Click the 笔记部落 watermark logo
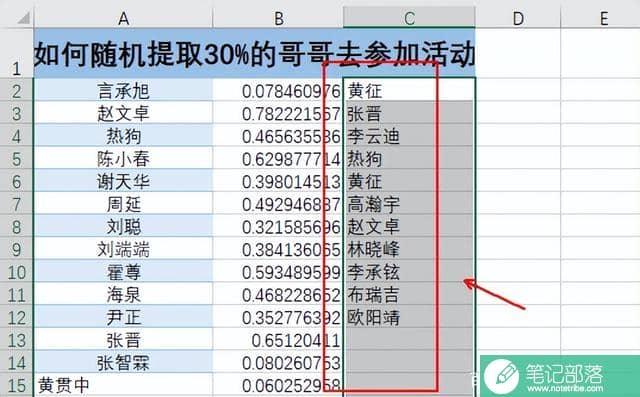Viewport: 640px width, 397px height. tap(560, 376)
